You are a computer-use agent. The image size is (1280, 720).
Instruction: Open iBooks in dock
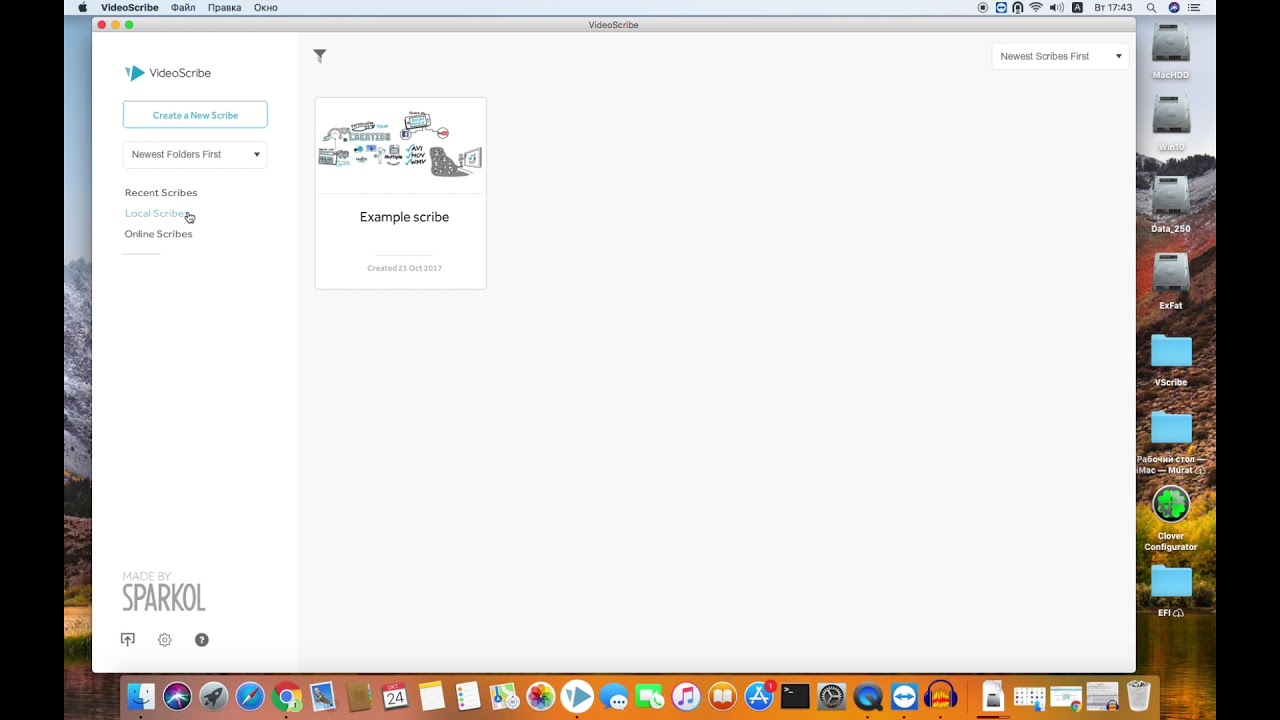722,696
